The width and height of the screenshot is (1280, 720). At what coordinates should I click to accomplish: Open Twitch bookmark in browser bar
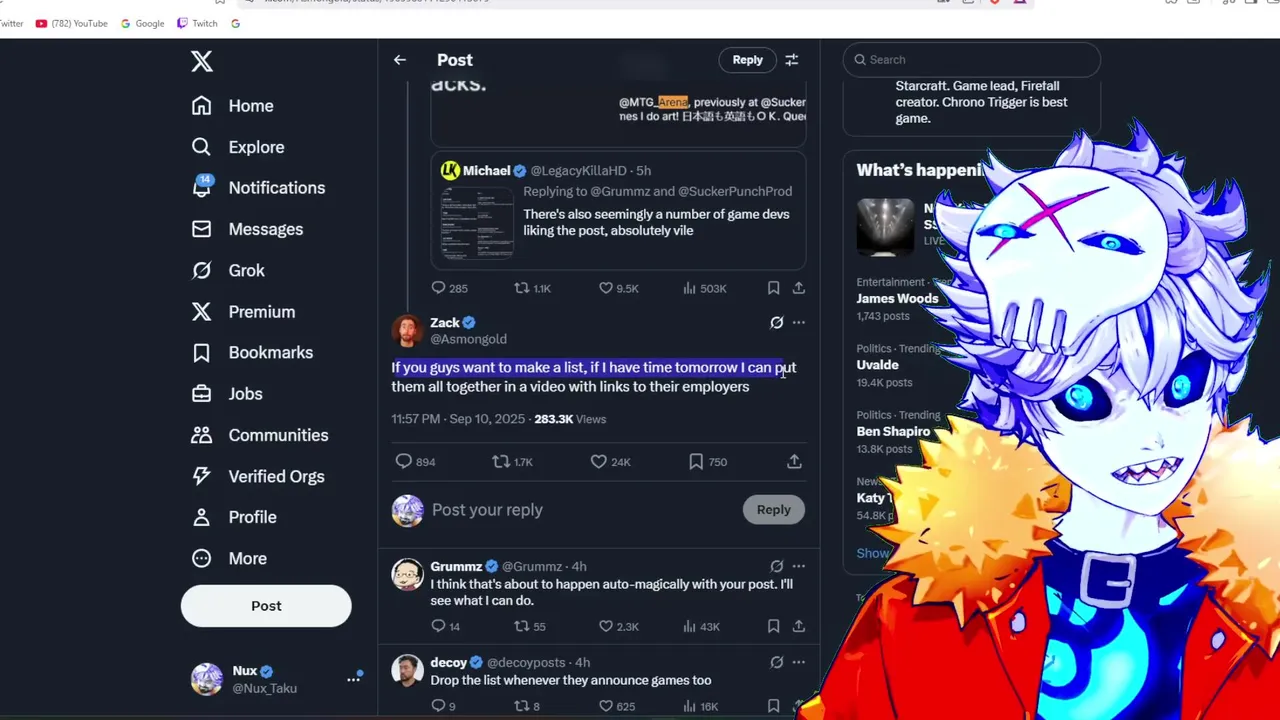[197, 23]
